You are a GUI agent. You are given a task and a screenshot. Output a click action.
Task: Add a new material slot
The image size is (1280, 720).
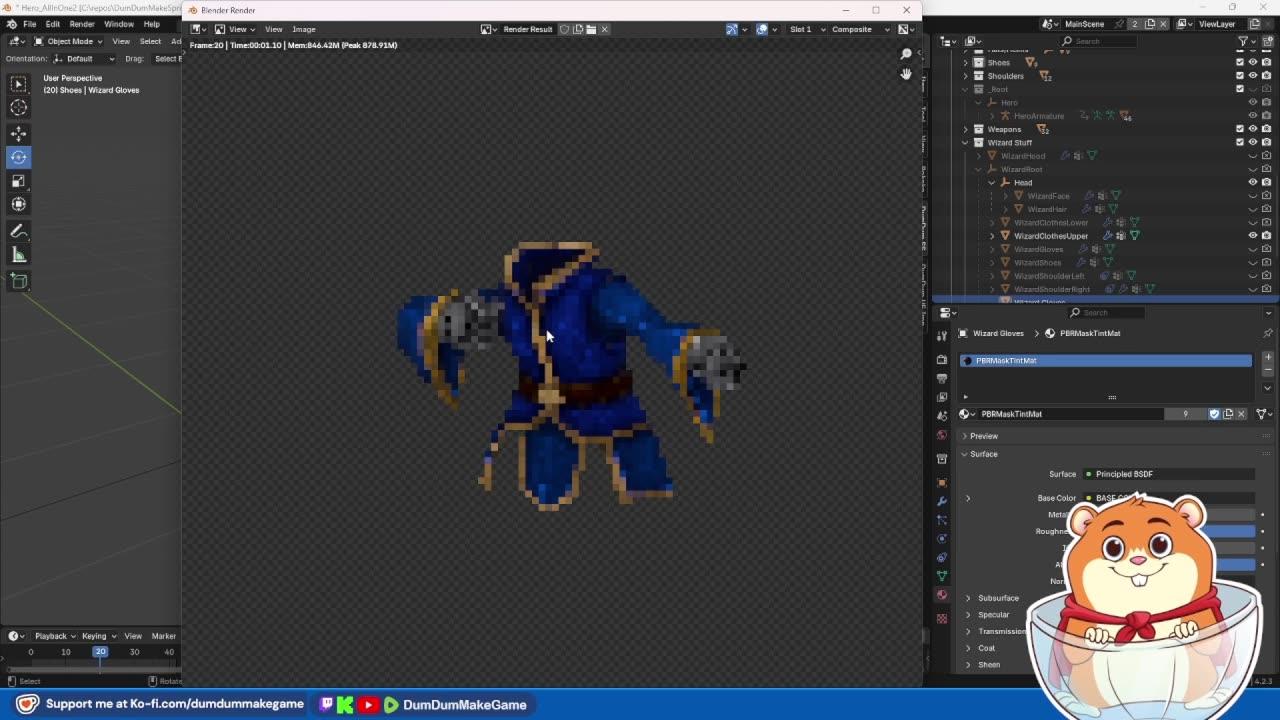coord(1268,357)
